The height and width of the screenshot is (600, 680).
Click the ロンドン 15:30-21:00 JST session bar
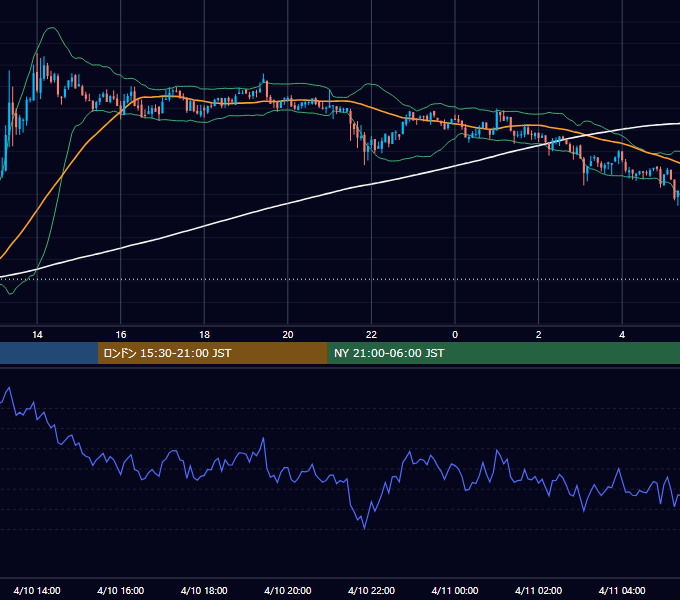212,353
